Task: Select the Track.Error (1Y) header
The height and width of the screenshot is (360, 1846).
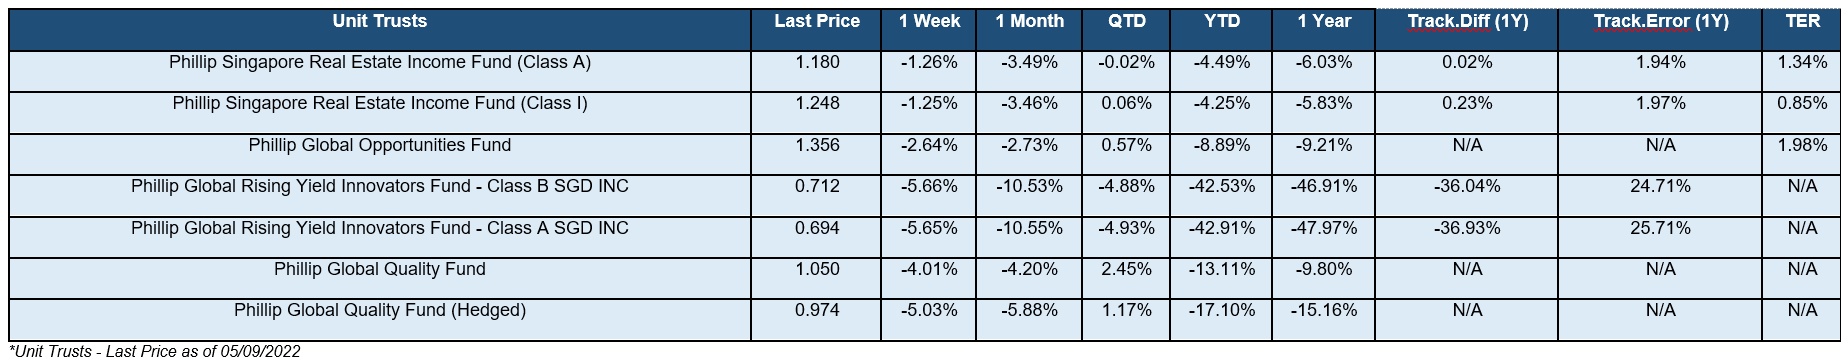Action: 1660,21
